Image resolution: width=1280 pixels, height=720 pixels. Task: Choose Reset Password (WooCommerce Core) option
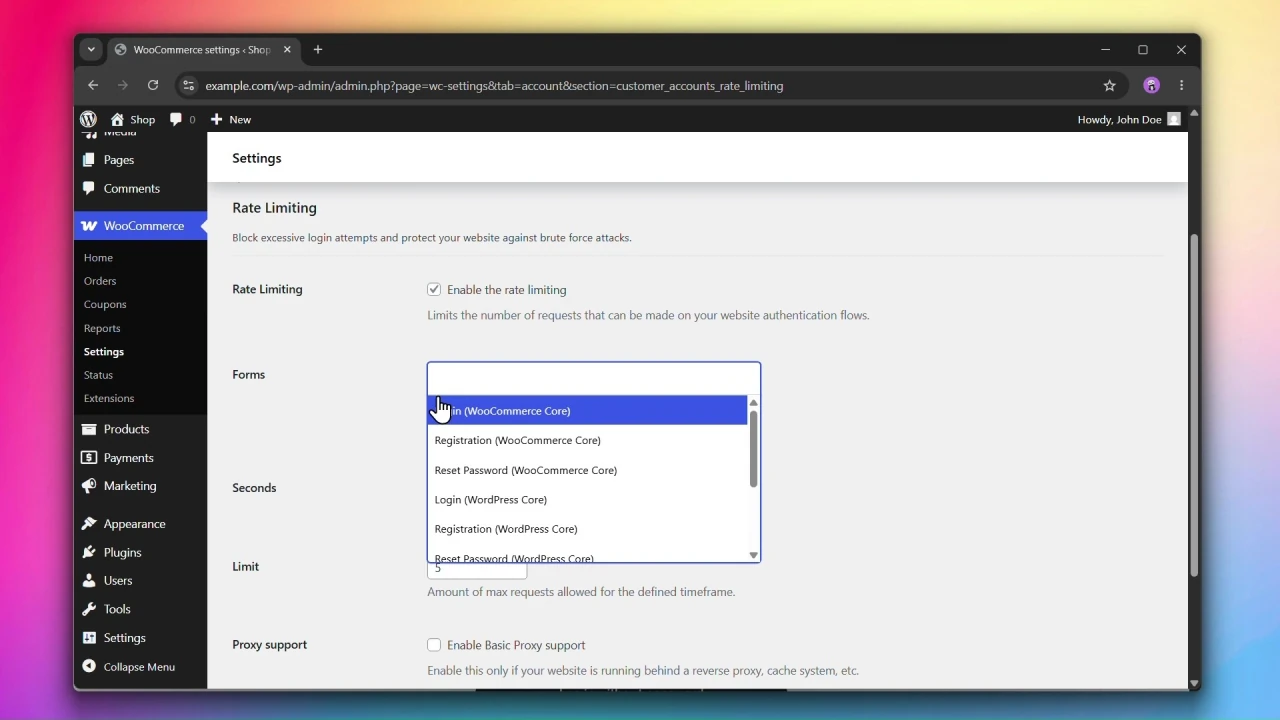pos(588,471)
